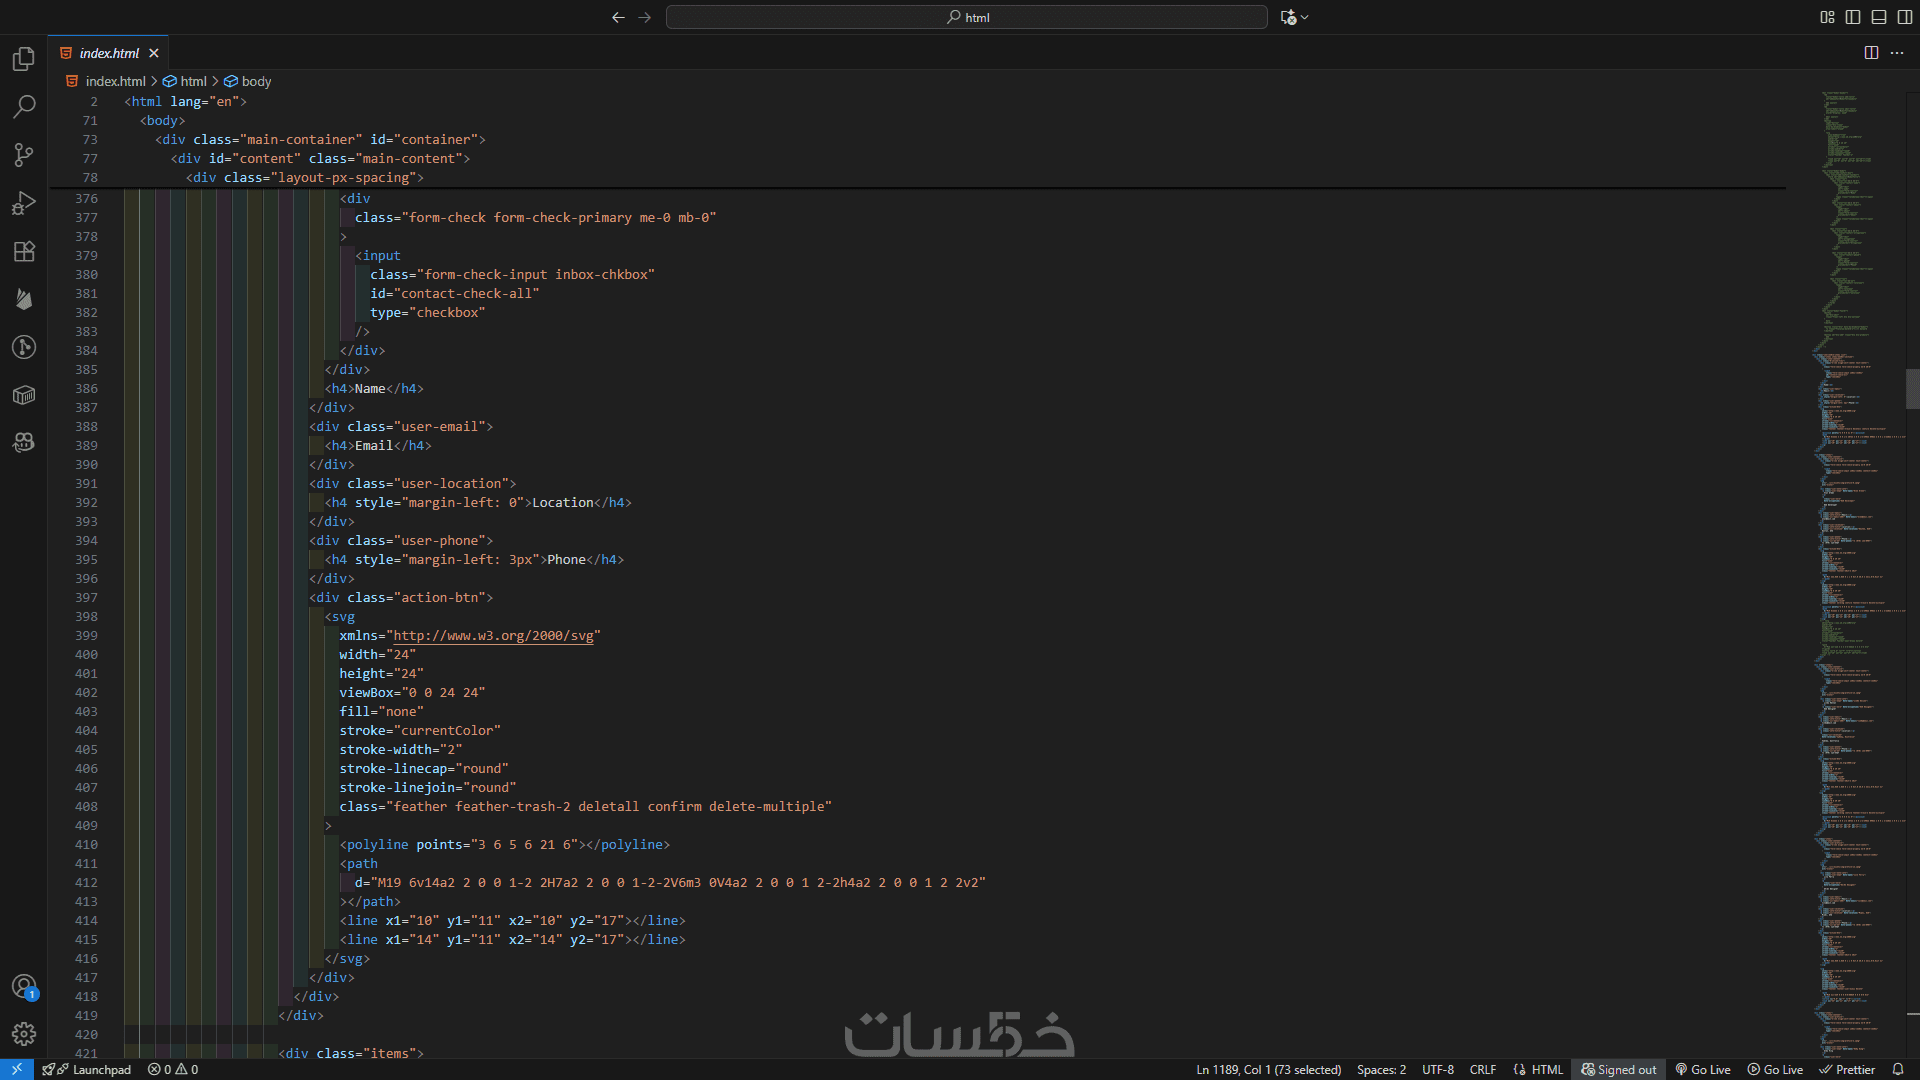
Task: Open the Spaces: 2 indentation selector
Action: tap(1381, 1069)
